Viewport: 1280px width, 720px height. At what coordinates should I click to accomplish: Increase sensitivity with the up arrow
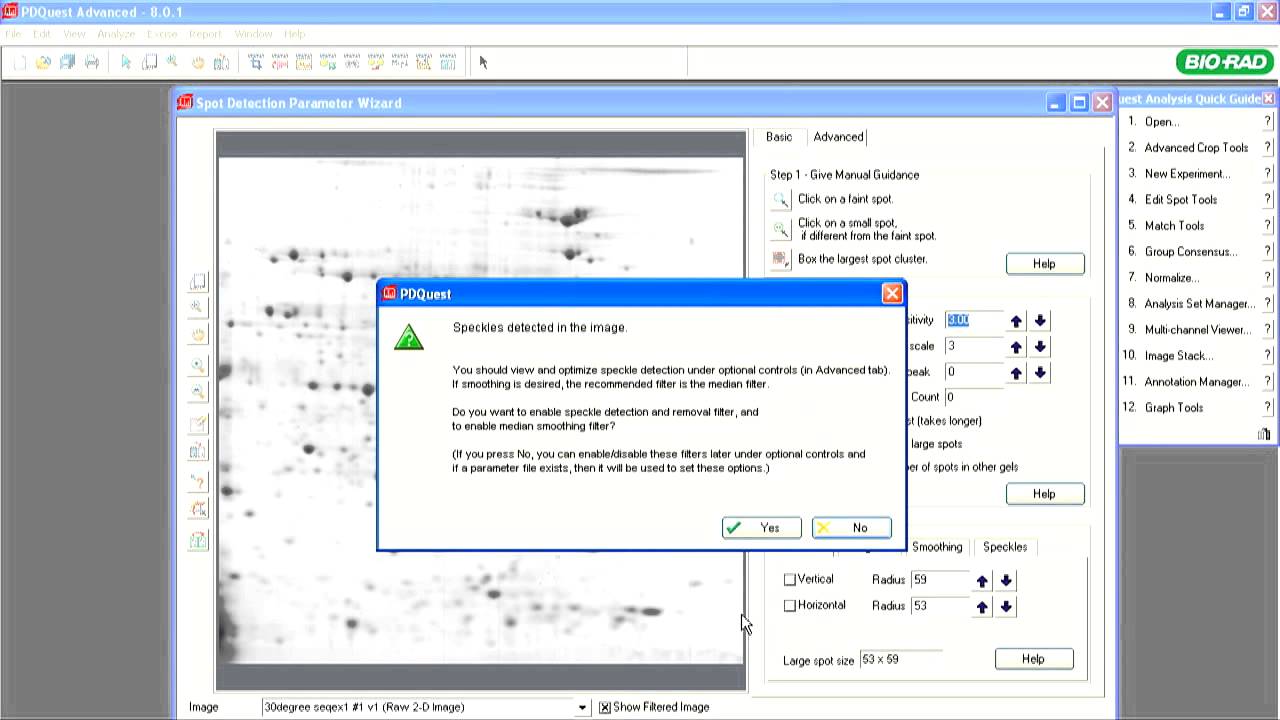coord(1016,321)
